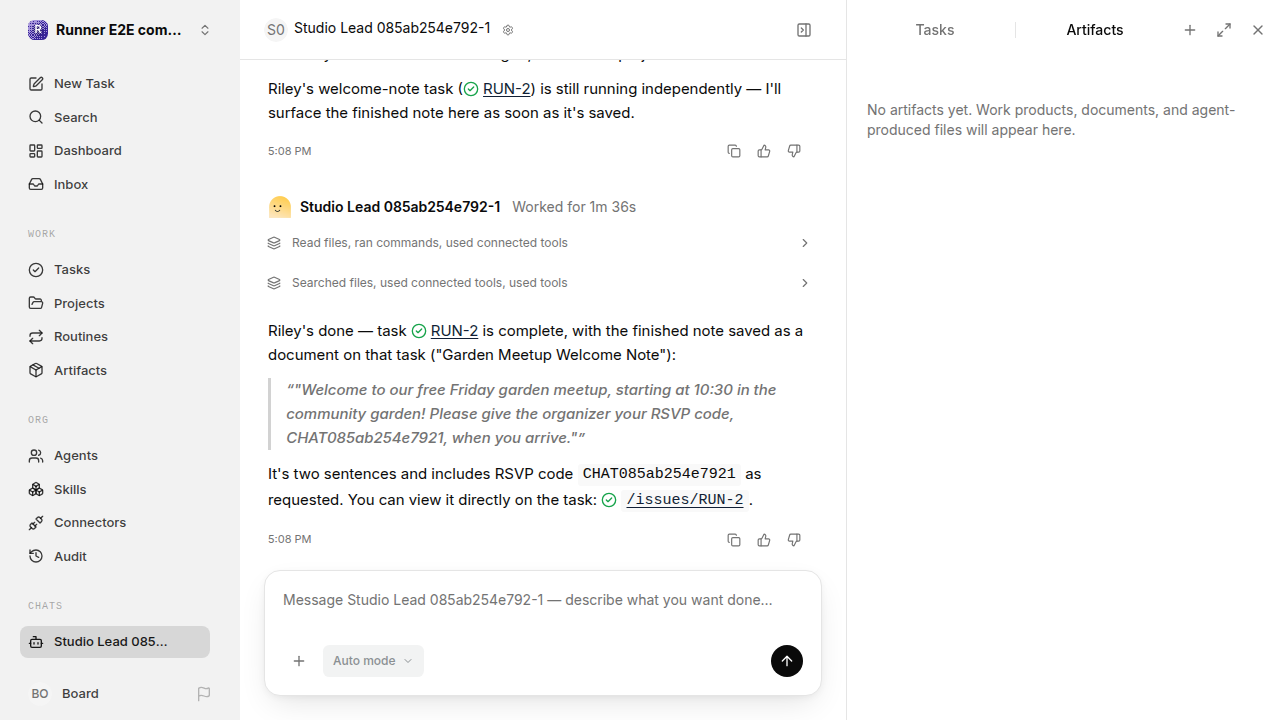Thumbs down the first 5:08 PM message
The width and height of the screenshot is (1280, 720).
tap(794, 151)
